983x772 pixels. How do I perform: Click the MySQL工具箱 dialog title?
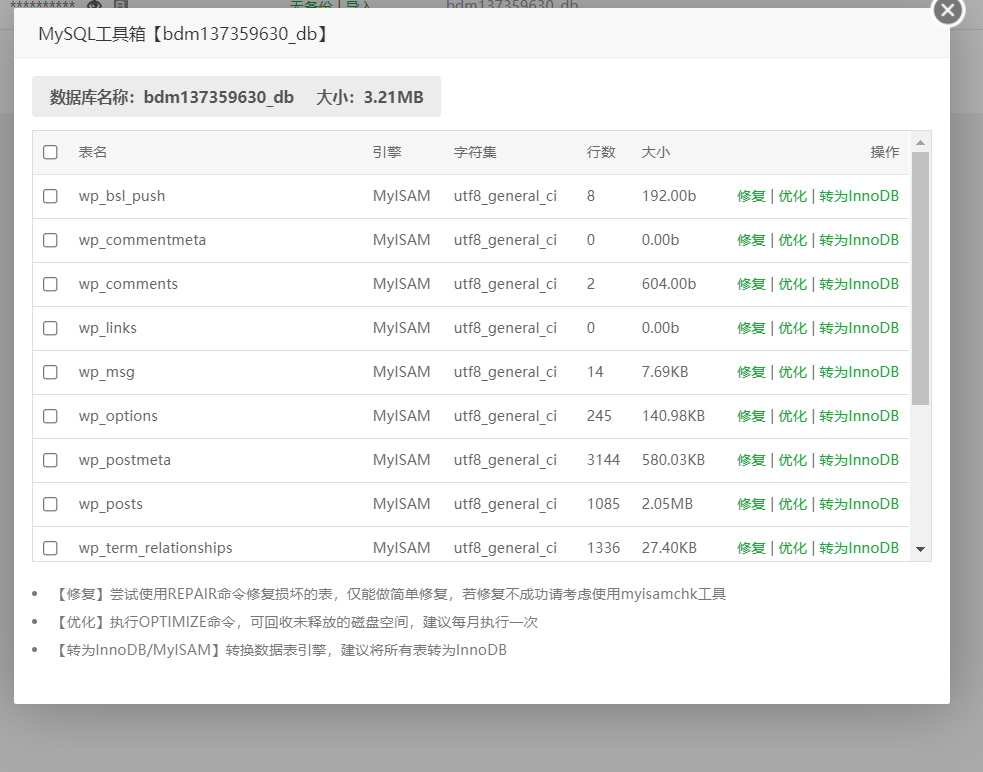point(184,34)
